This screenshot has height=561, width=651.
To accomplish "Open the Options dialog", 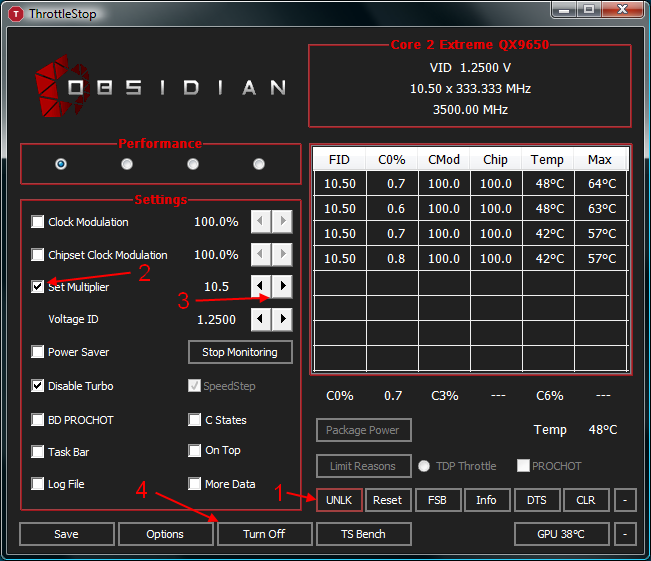I will (165, 534).
